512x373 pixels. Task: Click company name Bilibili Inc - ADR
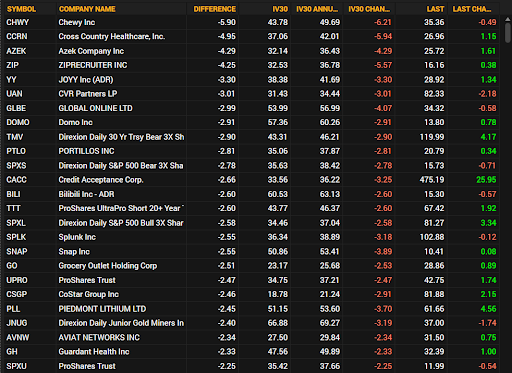click(x=86, y=194)
